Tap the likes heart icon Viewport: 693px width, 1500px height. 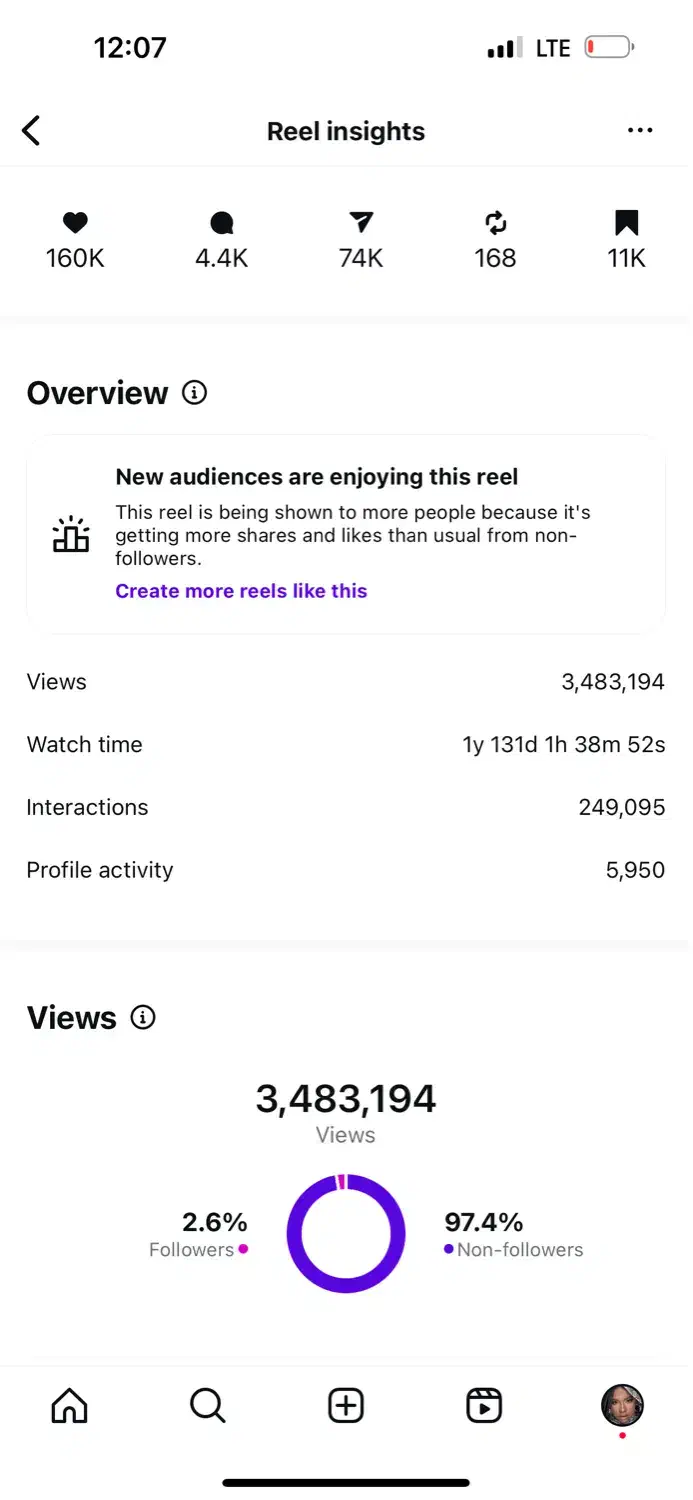click(75, 223)
